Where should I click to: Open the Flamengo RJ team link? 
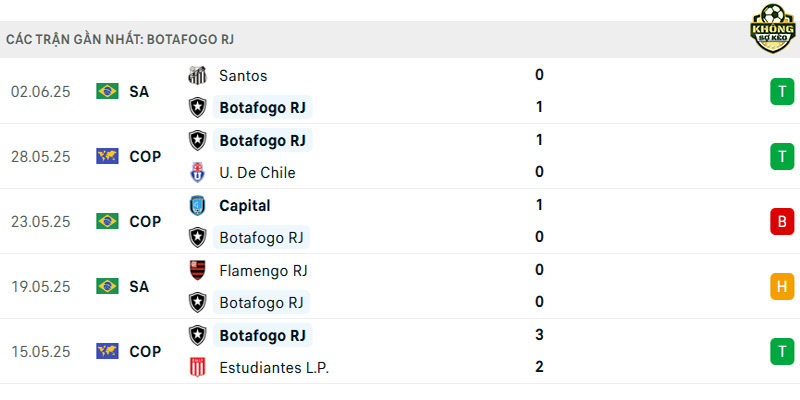pos(263,270)
